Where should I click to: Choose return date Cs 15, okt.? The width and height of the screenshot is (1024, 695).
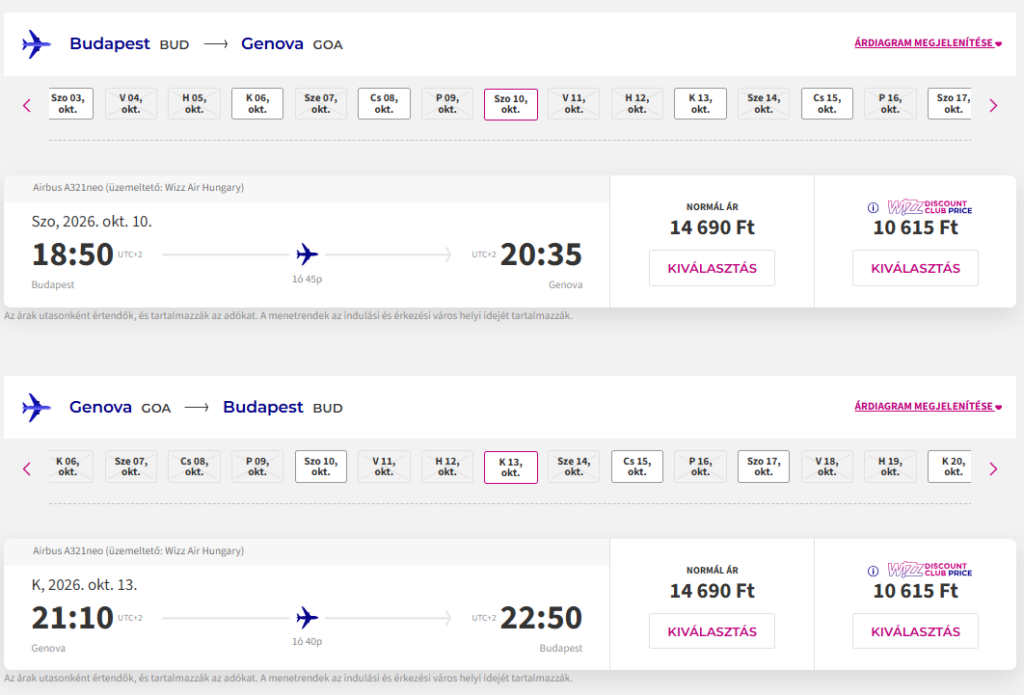(637, 467)
